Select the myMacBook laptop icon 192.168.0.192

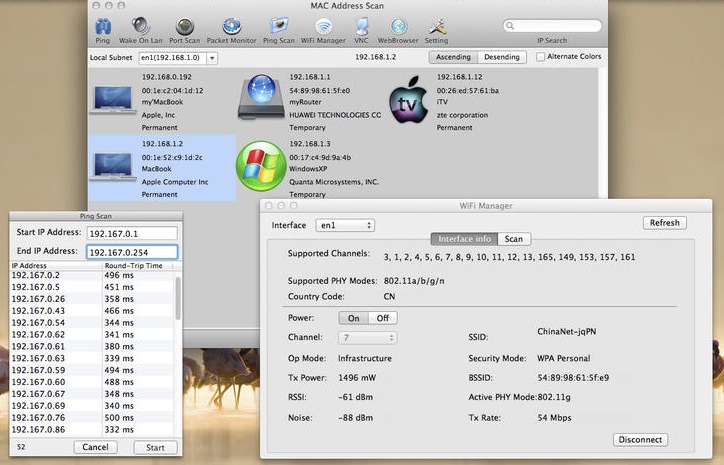coord(114,99)
